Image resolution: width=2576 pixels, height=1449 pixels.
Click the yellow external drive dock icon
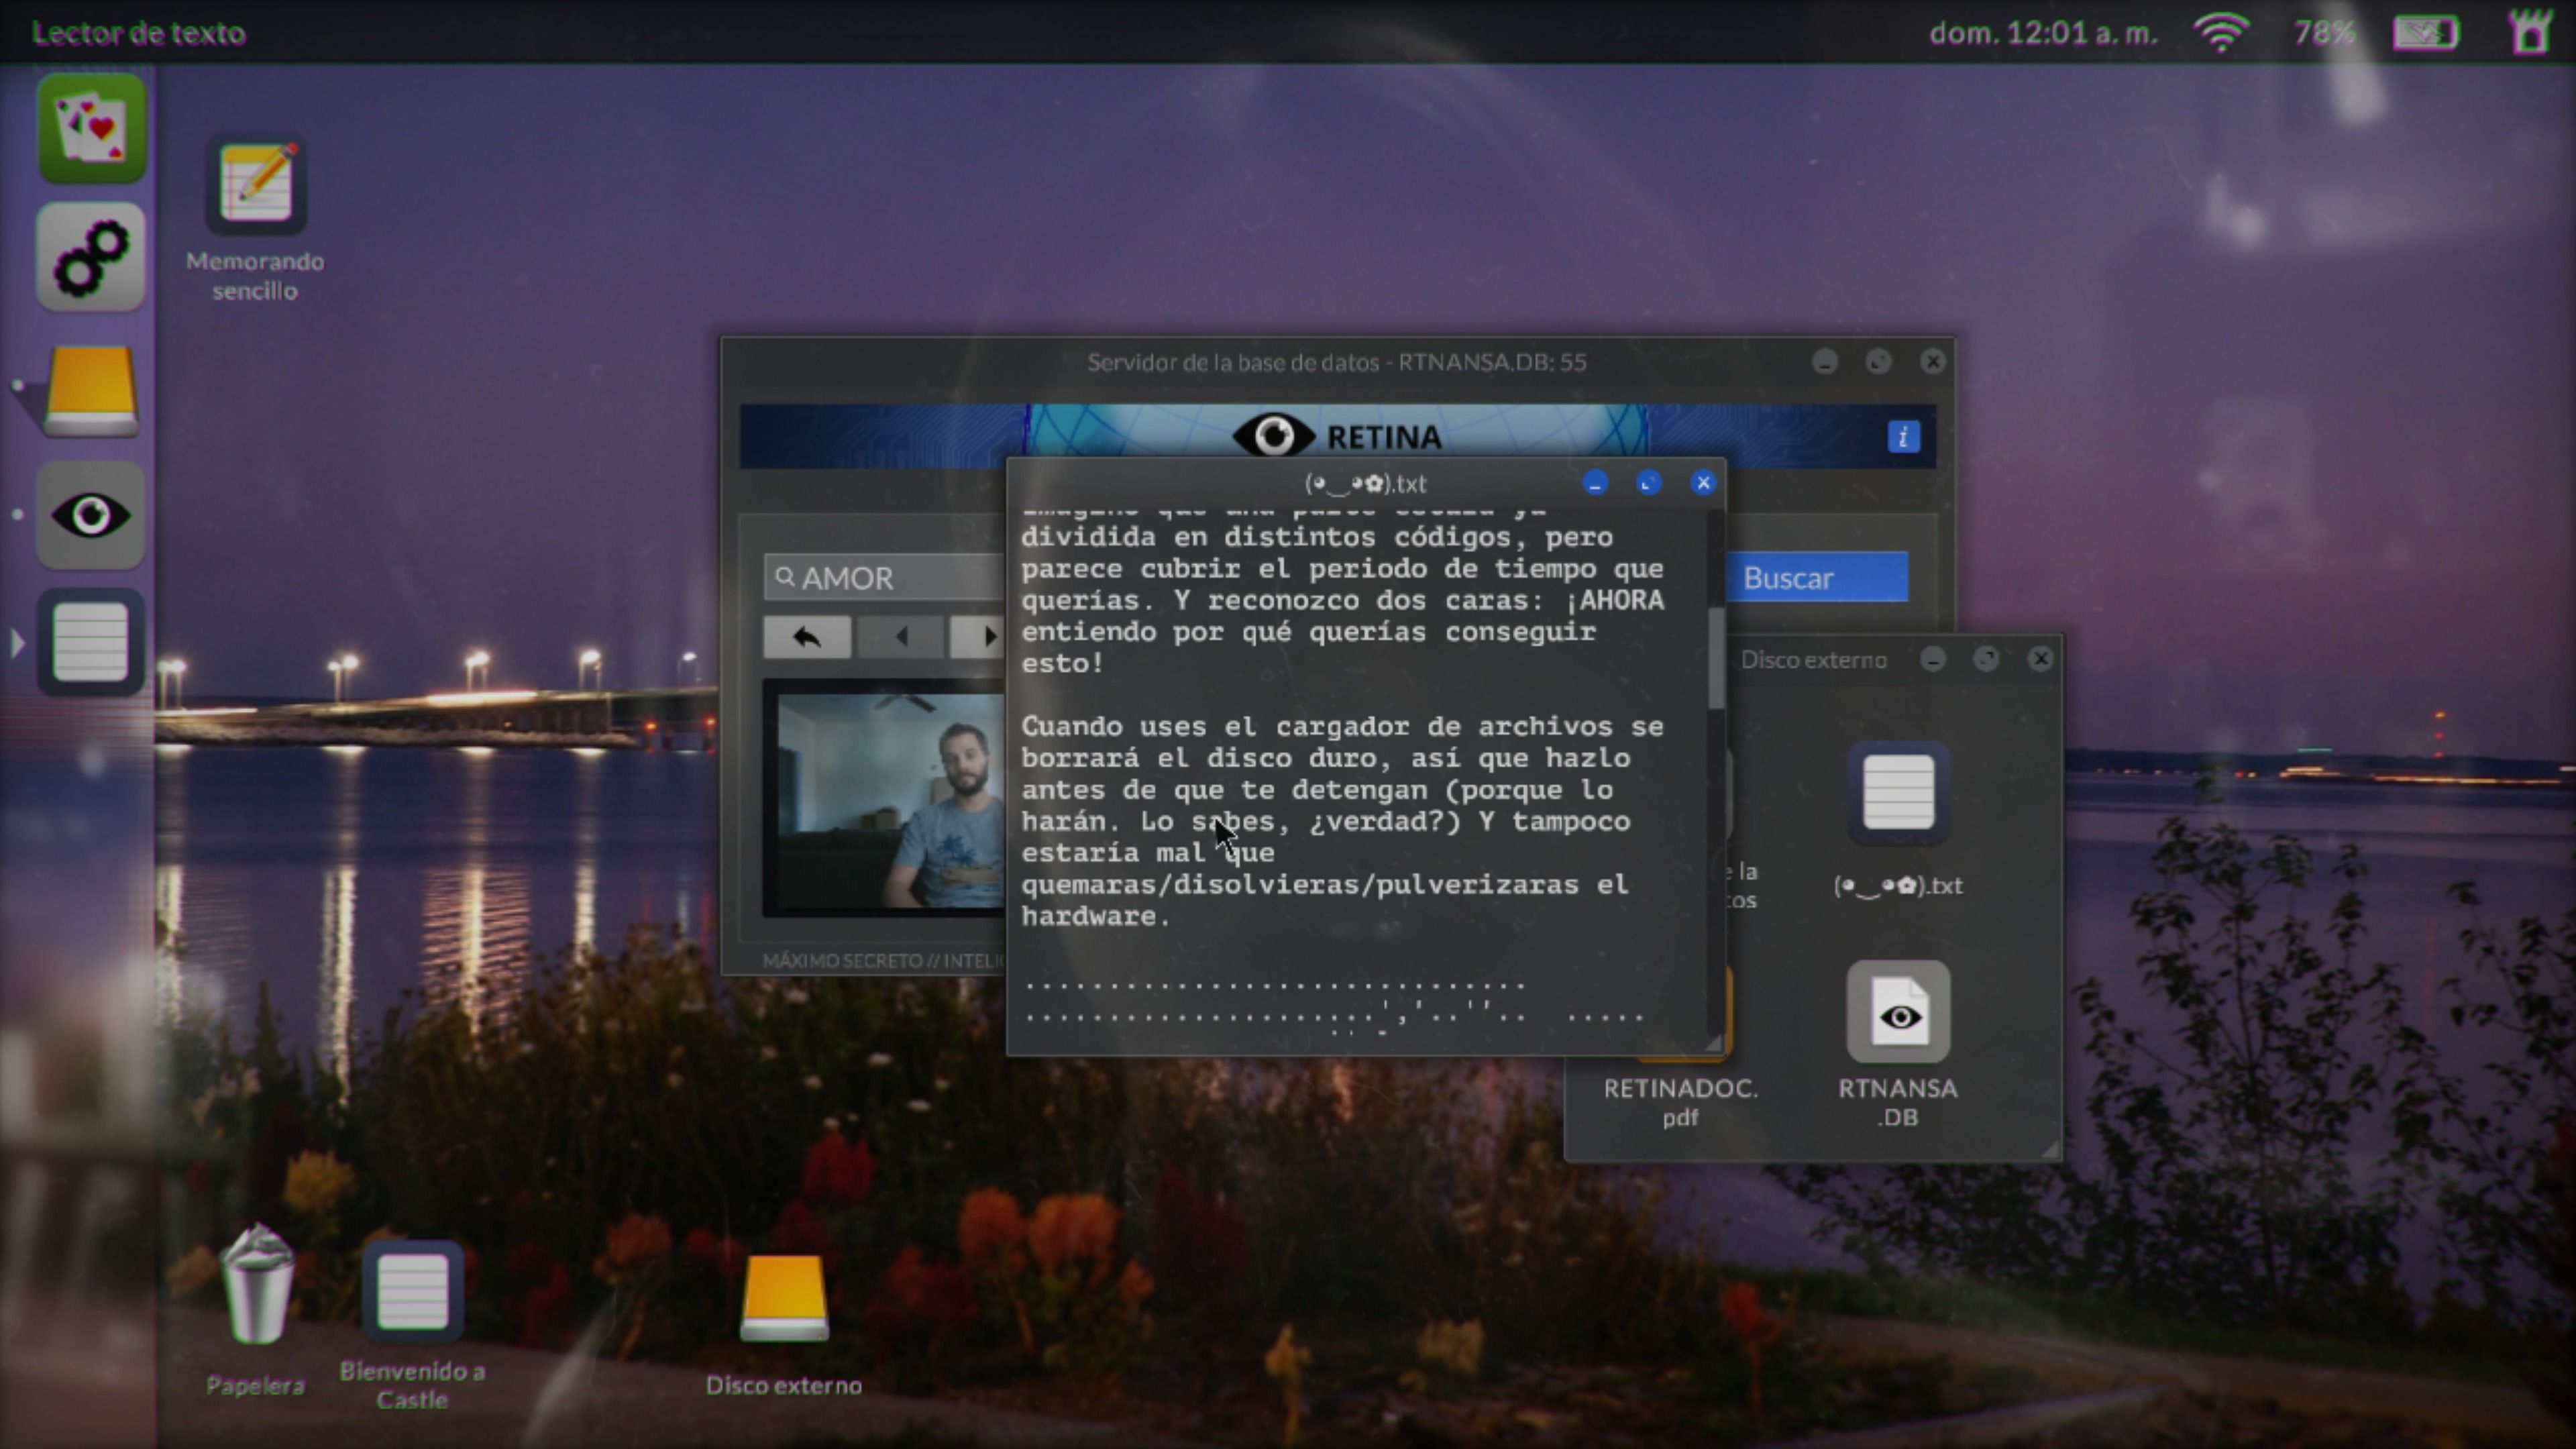91,390
